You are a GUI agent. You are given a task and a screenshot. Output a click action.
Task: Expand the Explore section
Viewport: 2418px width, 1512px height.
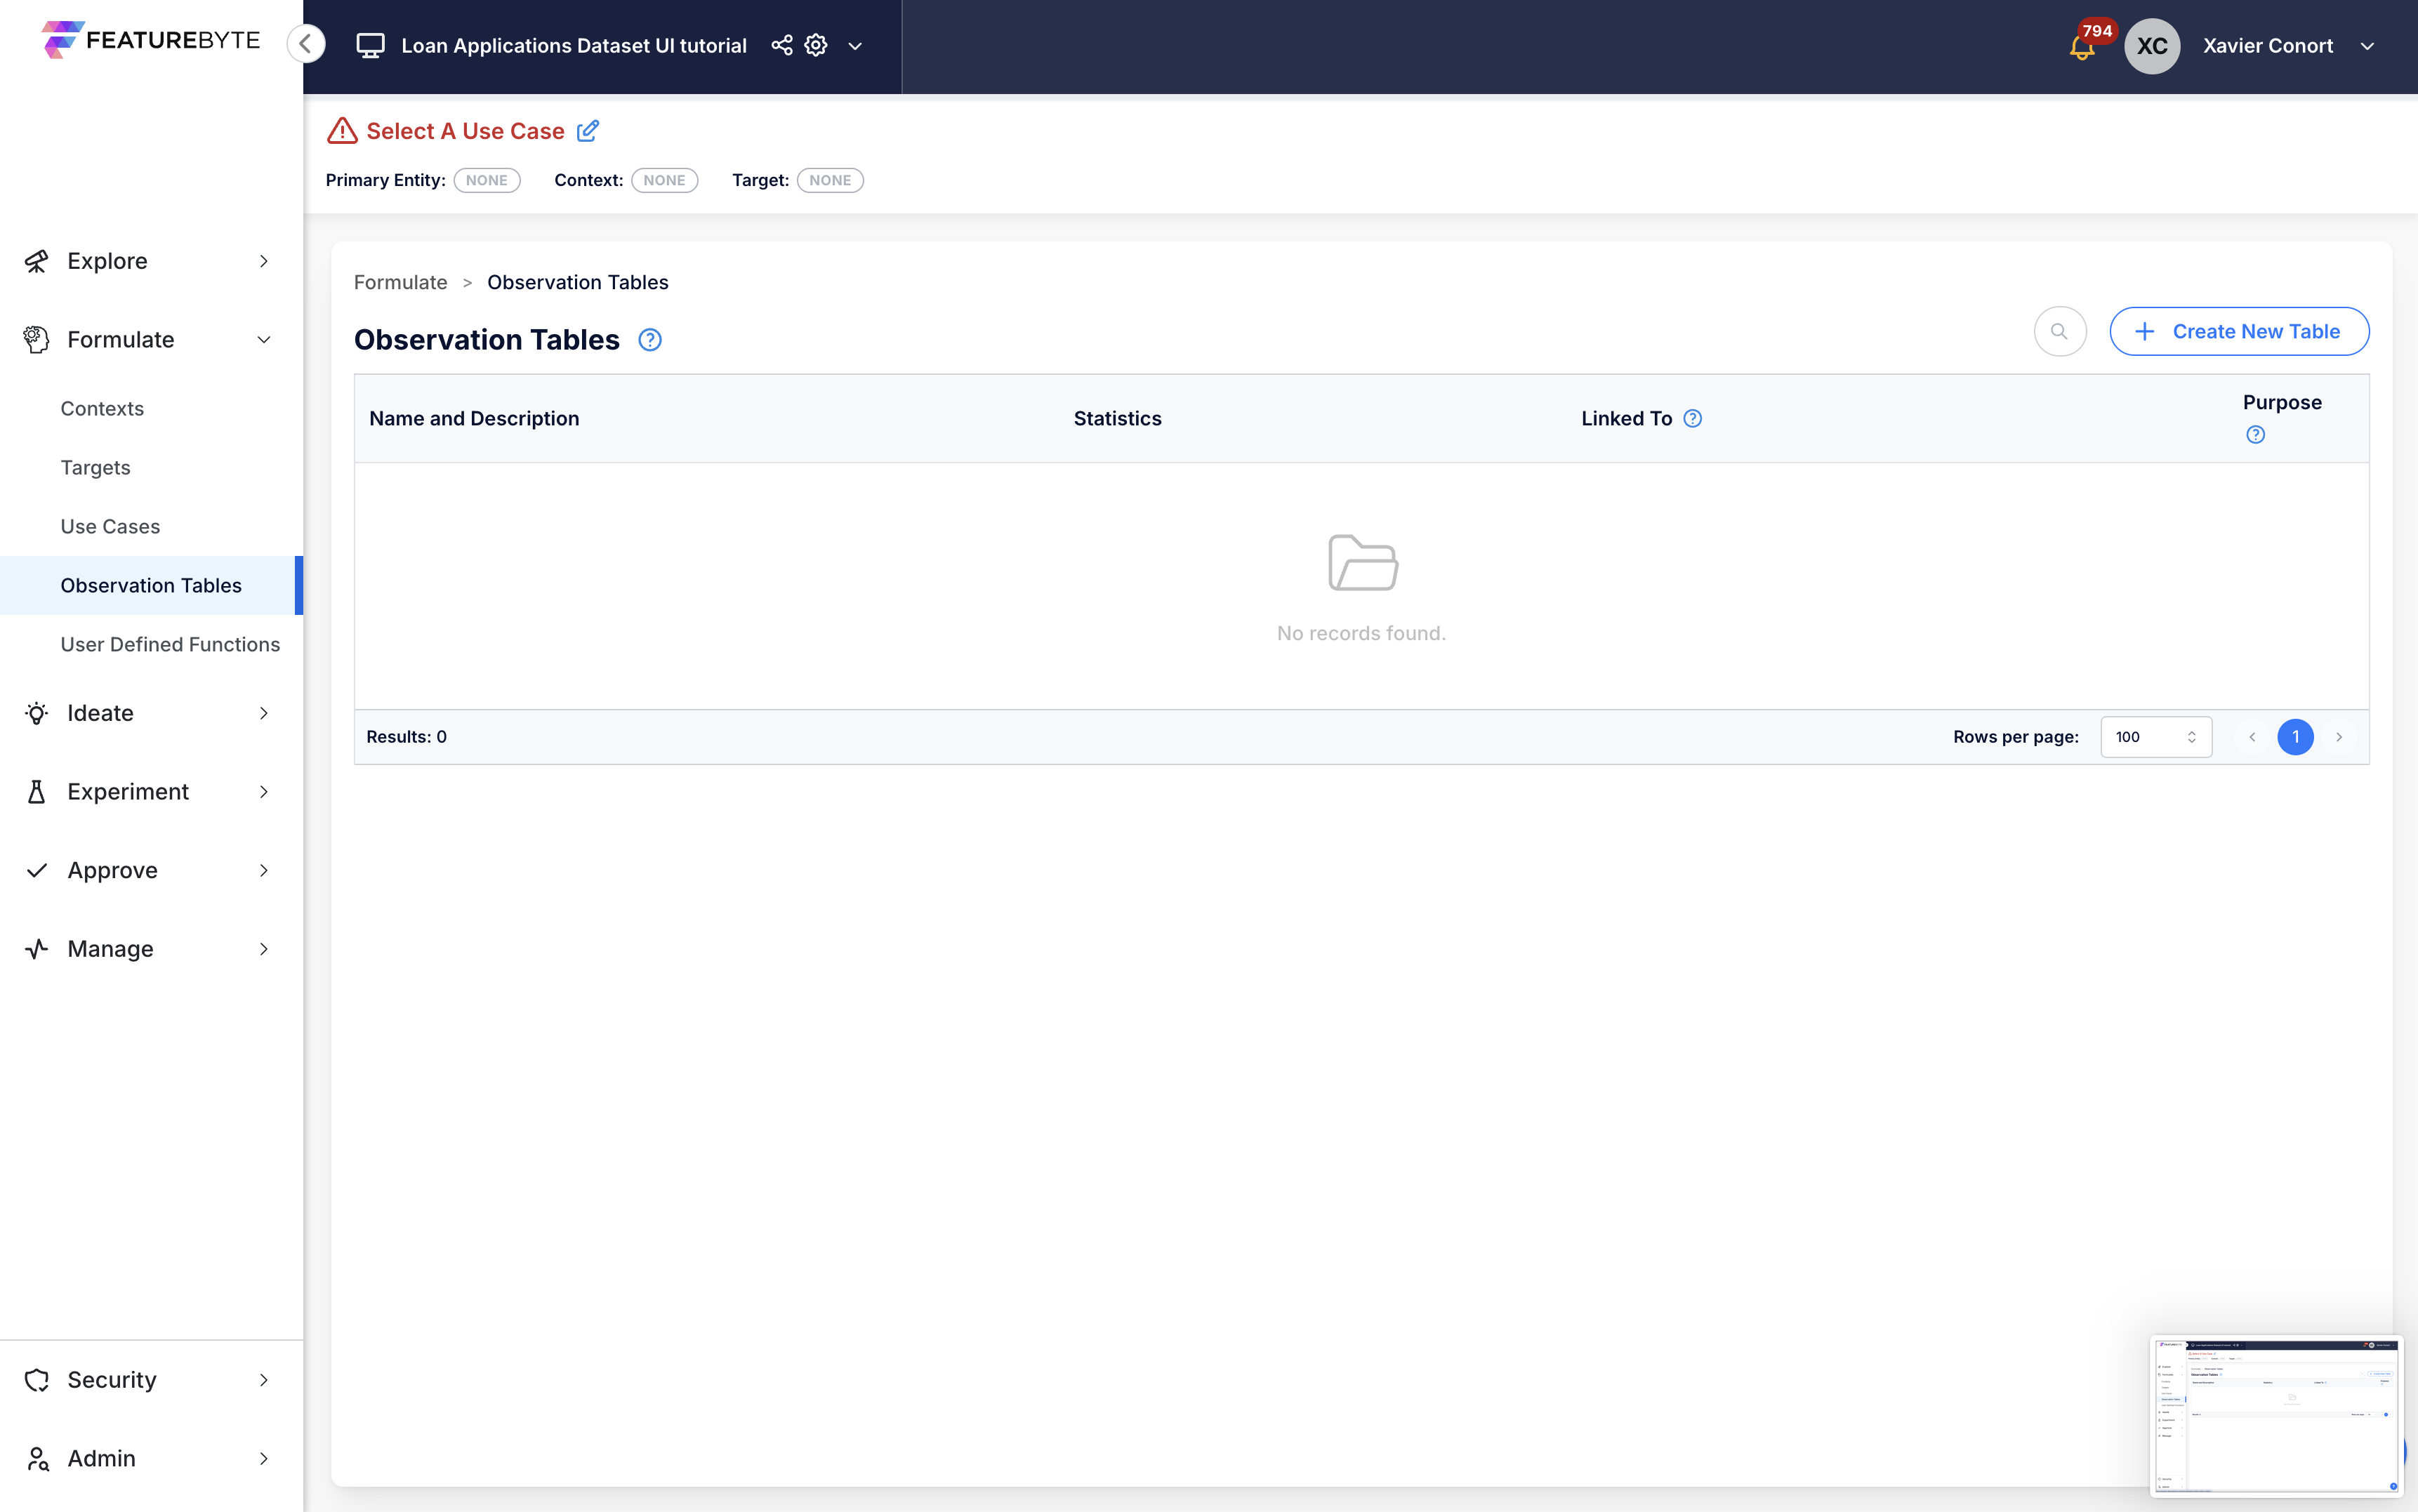[151, 261]
